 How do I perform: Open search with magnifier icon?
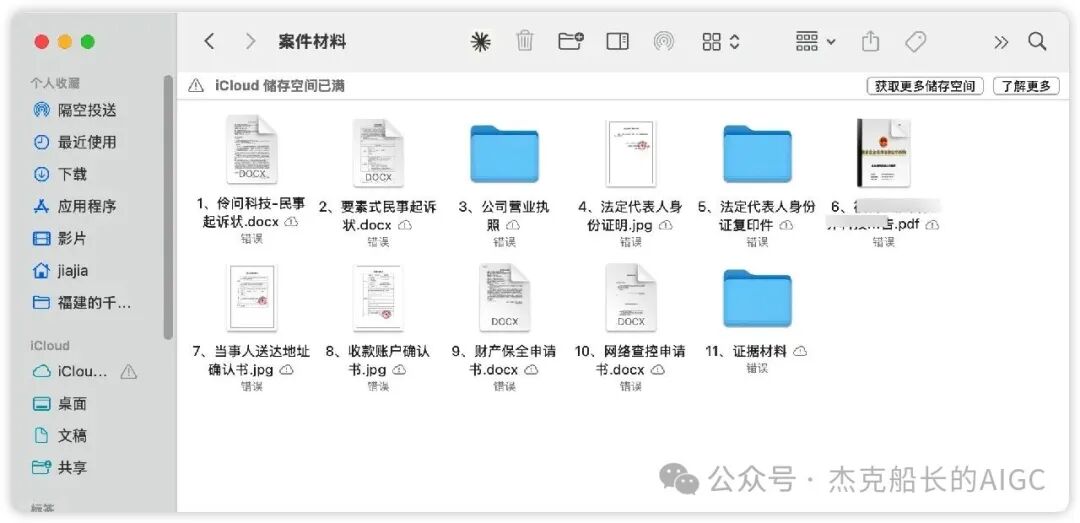coord(1037,42)
